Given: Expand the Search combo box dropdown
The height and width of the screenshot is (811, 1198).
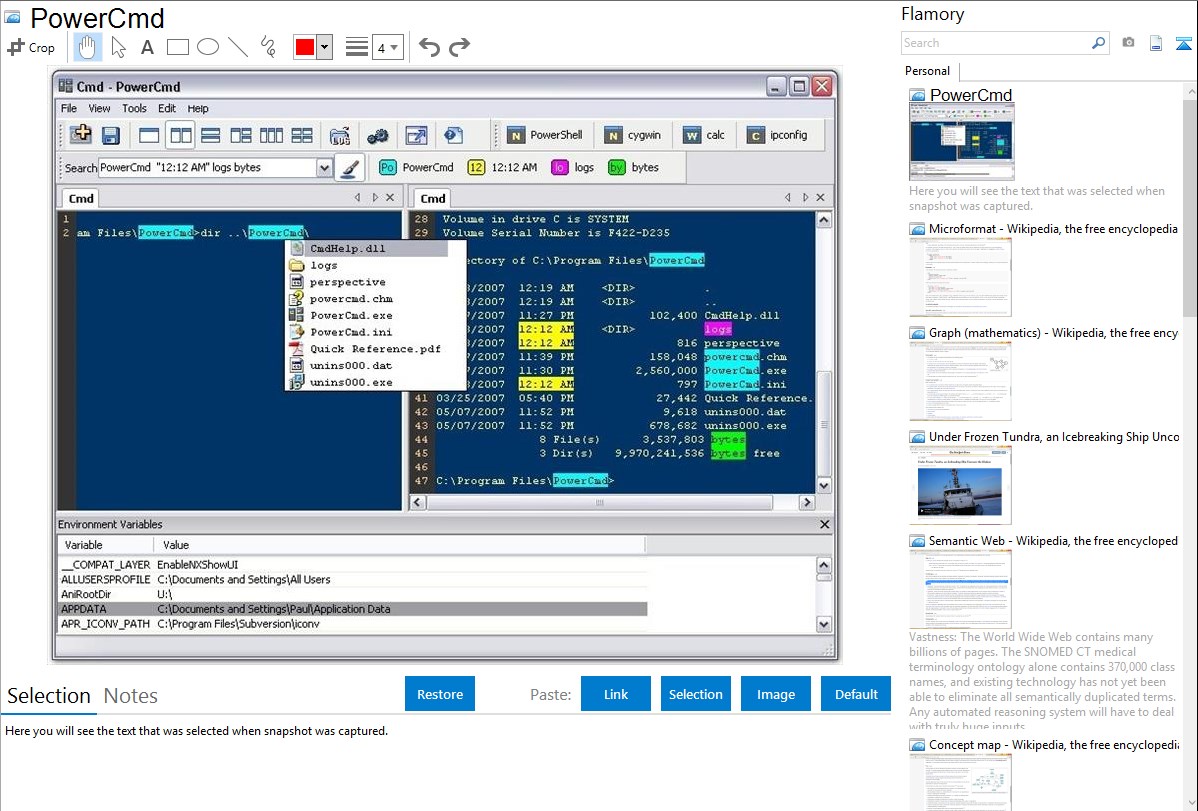Looking at the screenshot, I should tap(324, 167).
